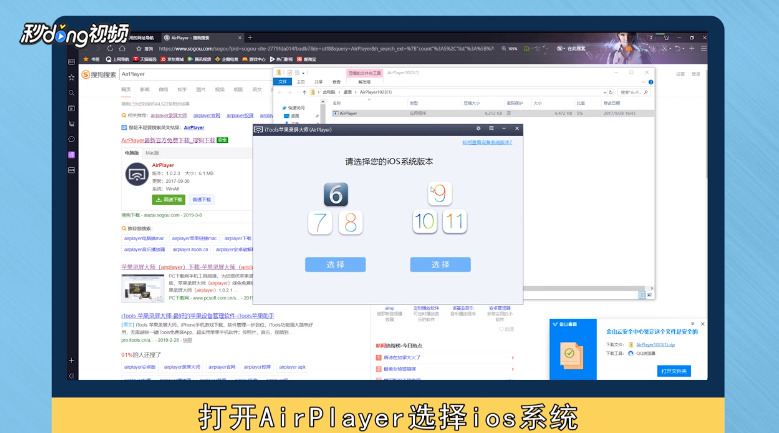The height and width of the screenshot is (433, 779).
Task: Select the AirPlayer file row in Explorer
Action: (x=492, y=113)
